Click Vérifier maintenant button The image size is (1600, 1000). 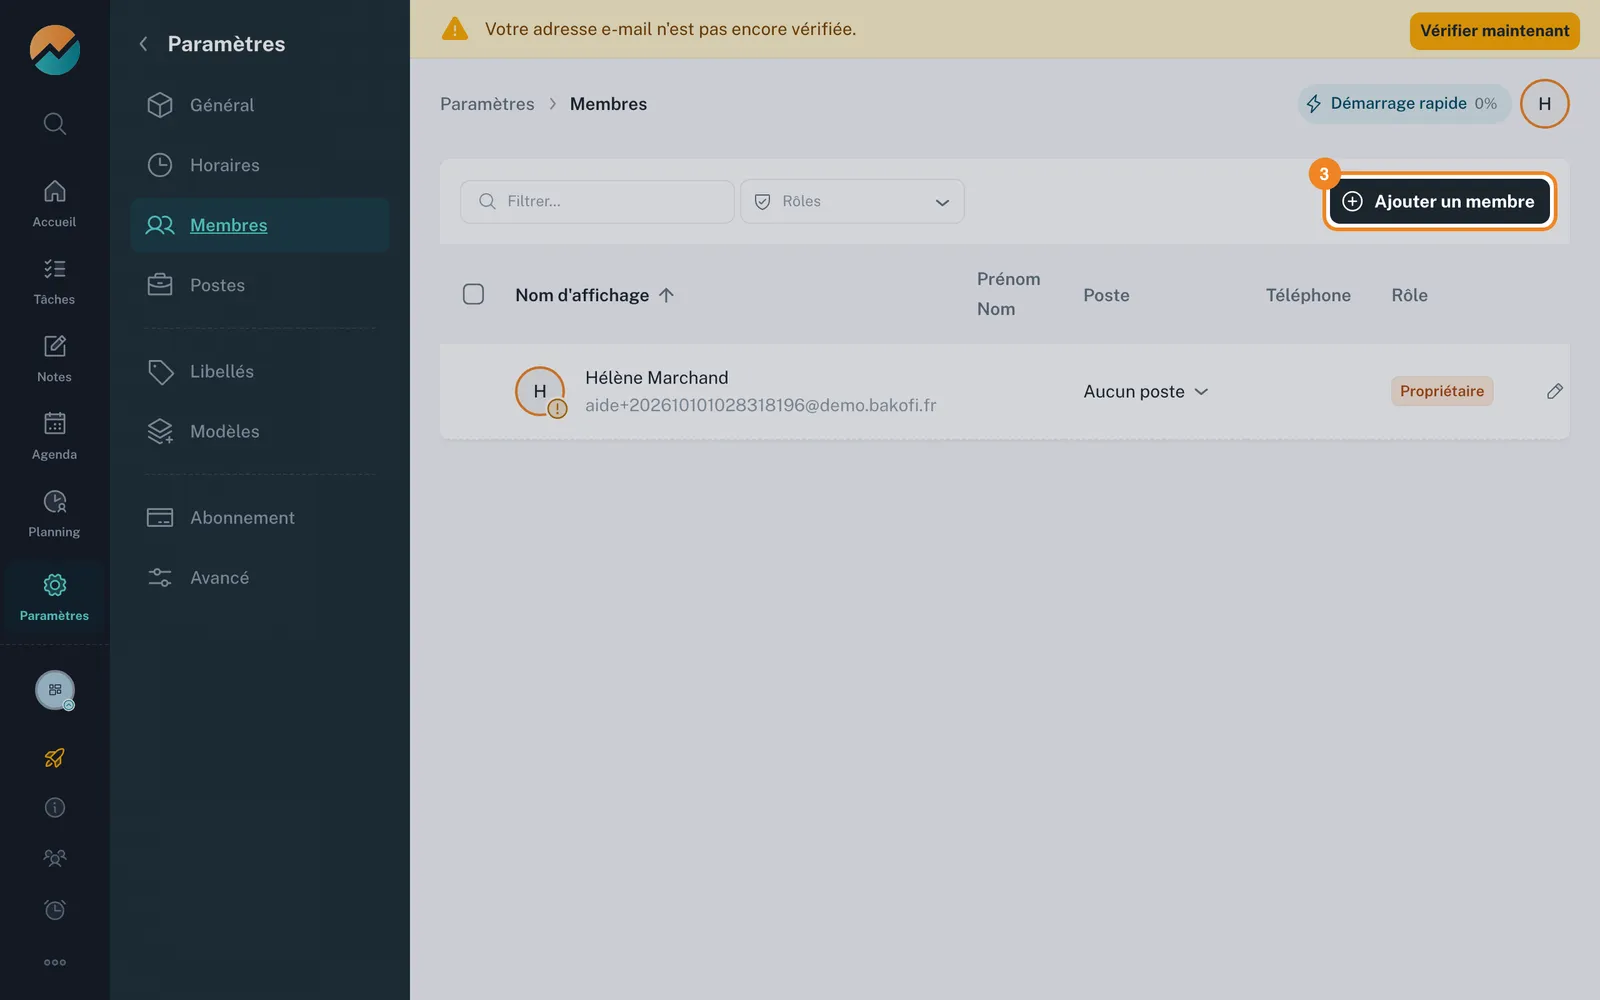click(1495, 31)
